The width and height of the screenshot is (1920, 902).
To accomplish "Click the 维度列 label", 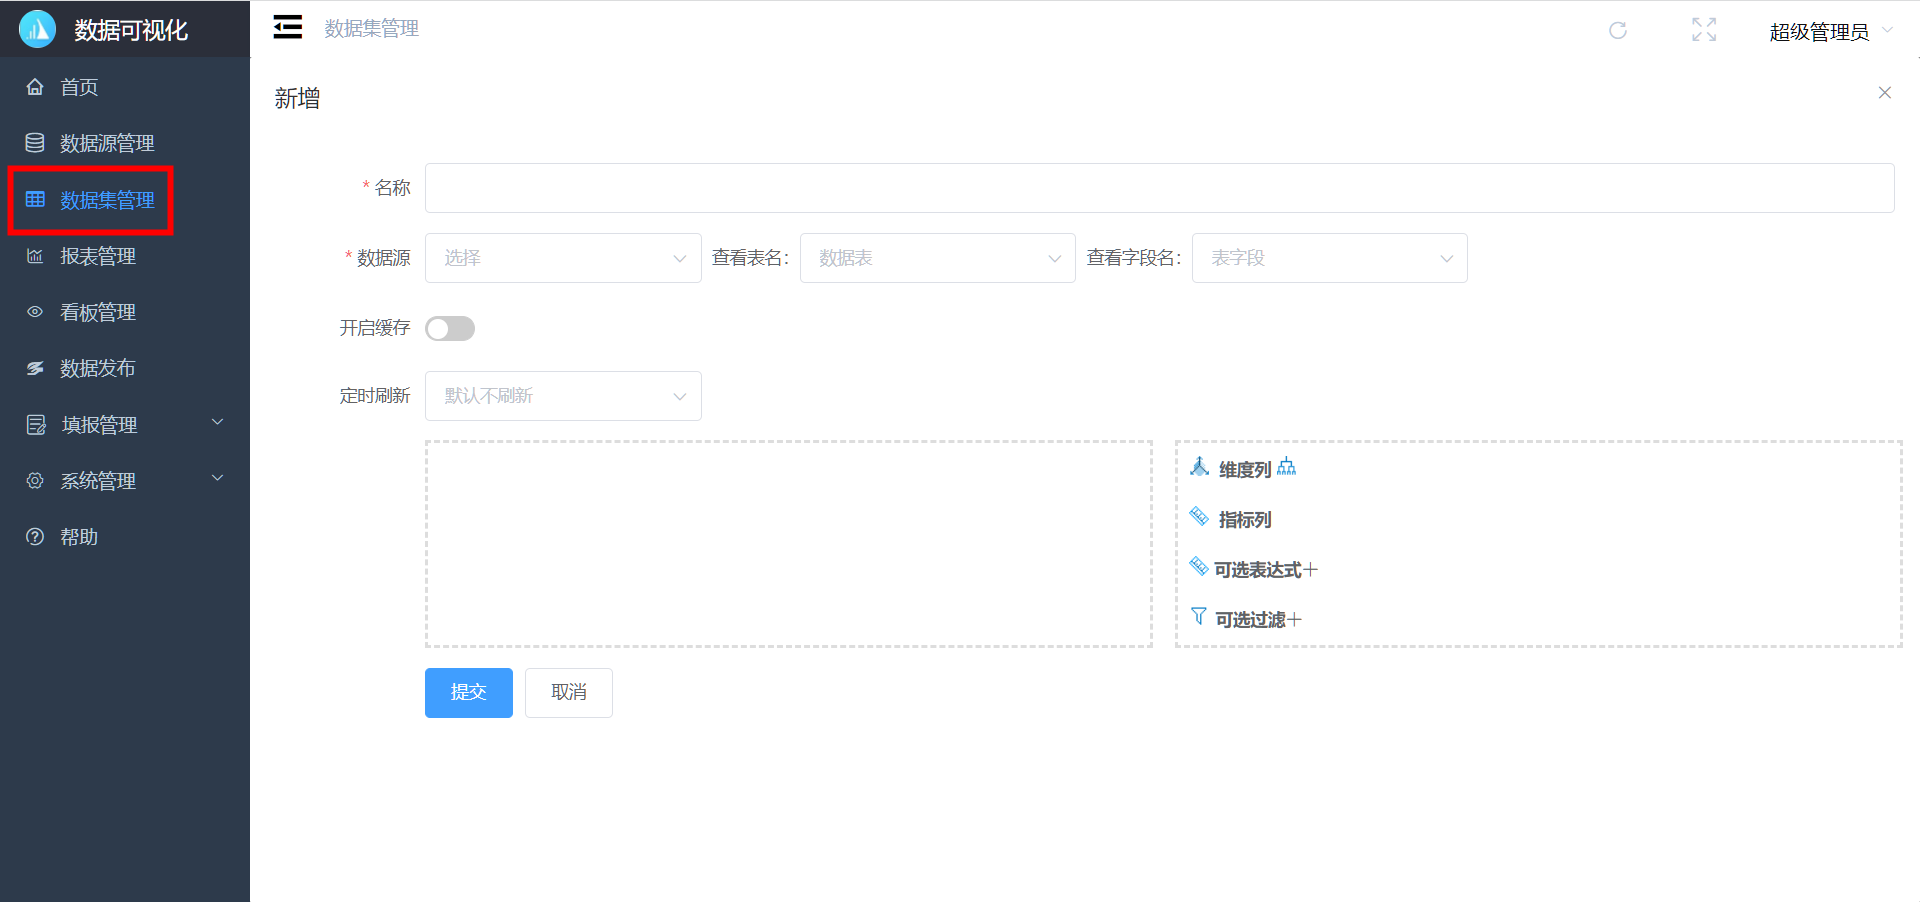I will 1245,470.
